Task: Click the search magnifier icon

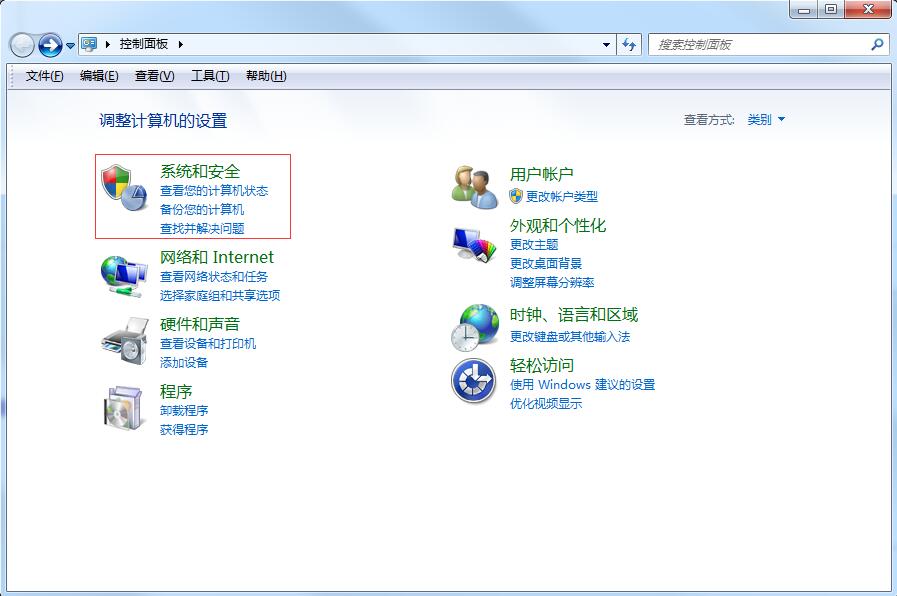Action: click(877, 44)
